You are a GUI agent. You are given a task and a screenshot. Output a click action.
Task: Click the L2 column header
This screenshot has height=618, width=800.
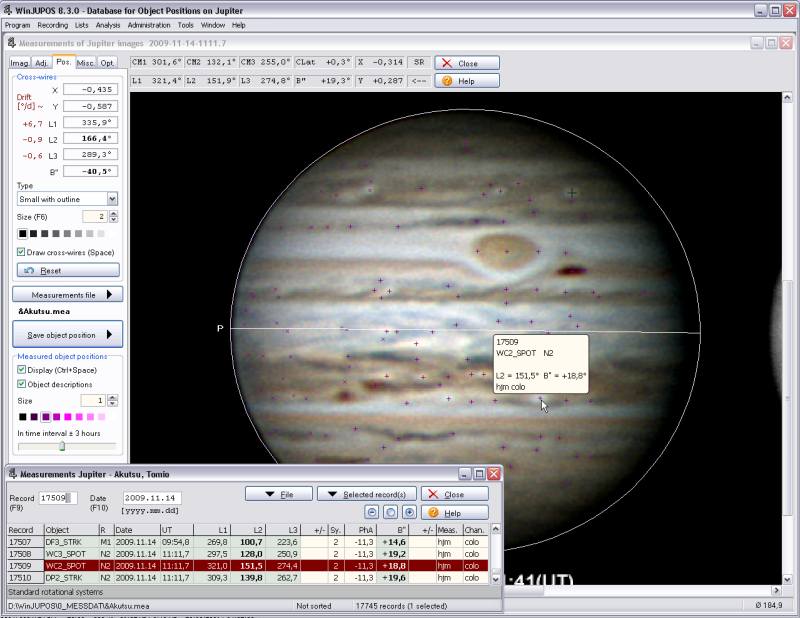(x=248, y=530)
